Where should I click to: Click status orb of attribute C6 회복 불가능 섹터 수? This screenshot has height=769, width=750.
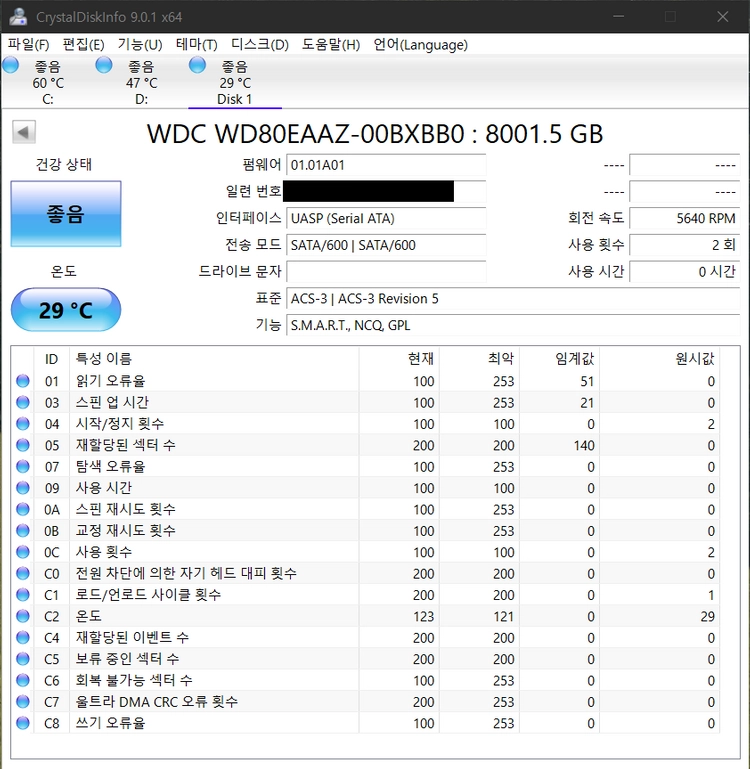click(x=23, y=680)
